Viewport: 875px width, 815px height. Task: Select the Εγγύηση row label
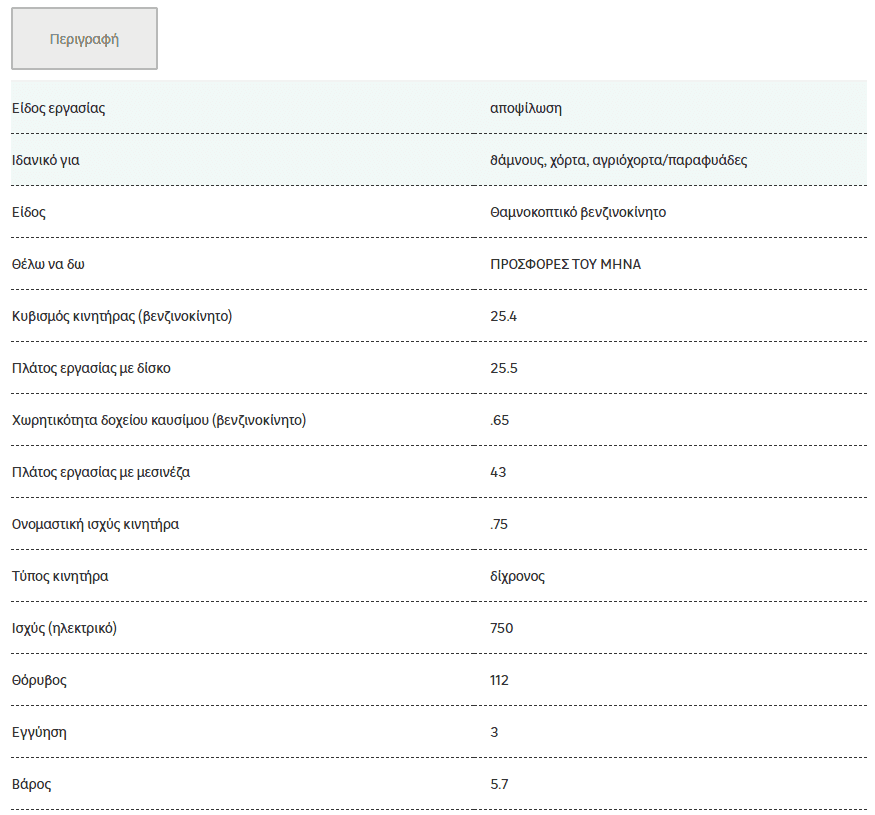pos(39,732)
